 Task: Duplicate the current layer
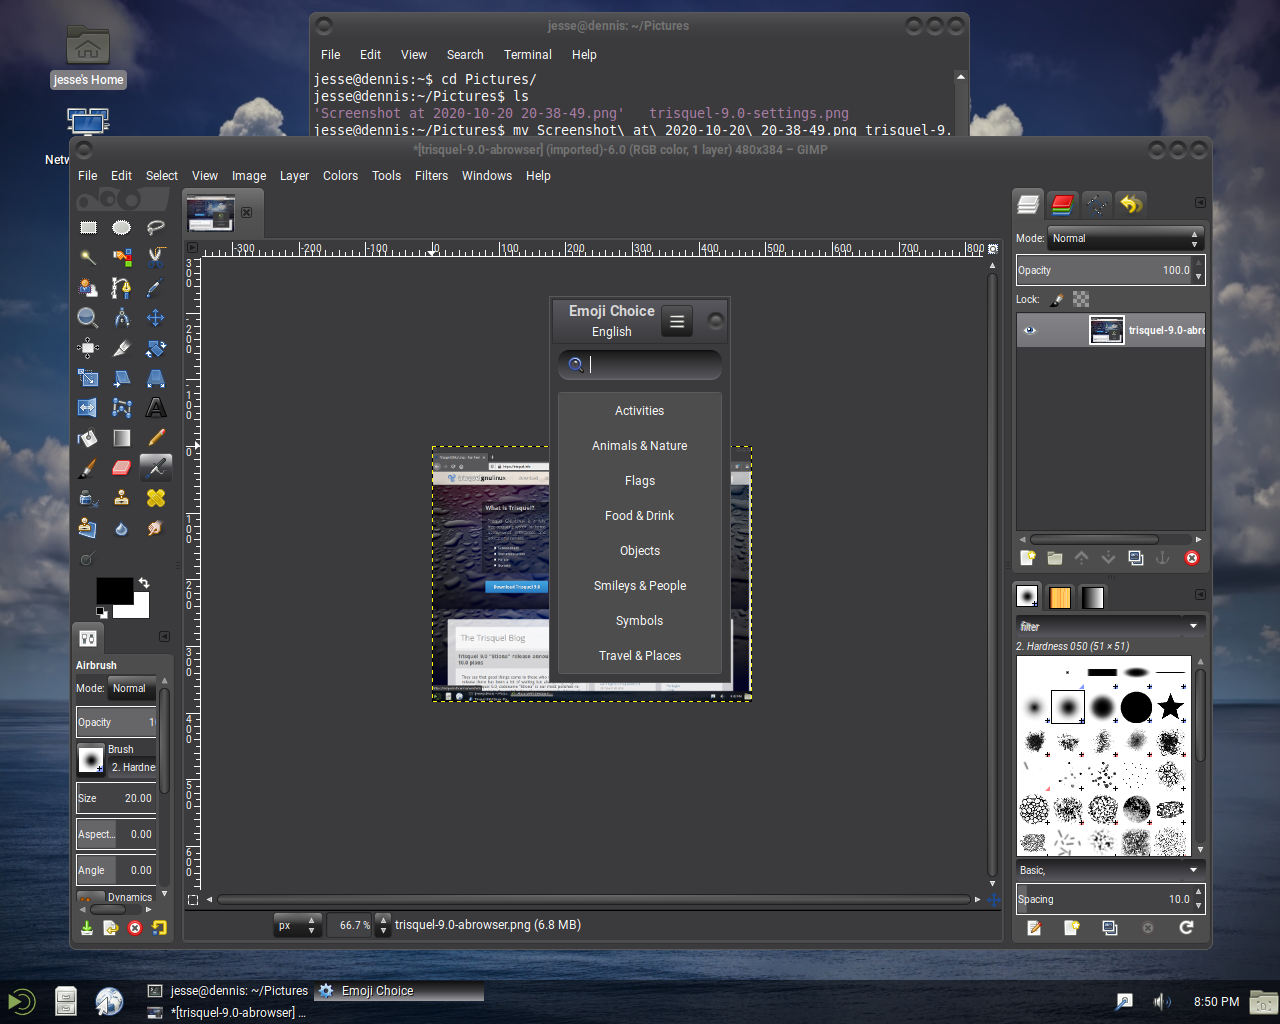[1136, 558]
